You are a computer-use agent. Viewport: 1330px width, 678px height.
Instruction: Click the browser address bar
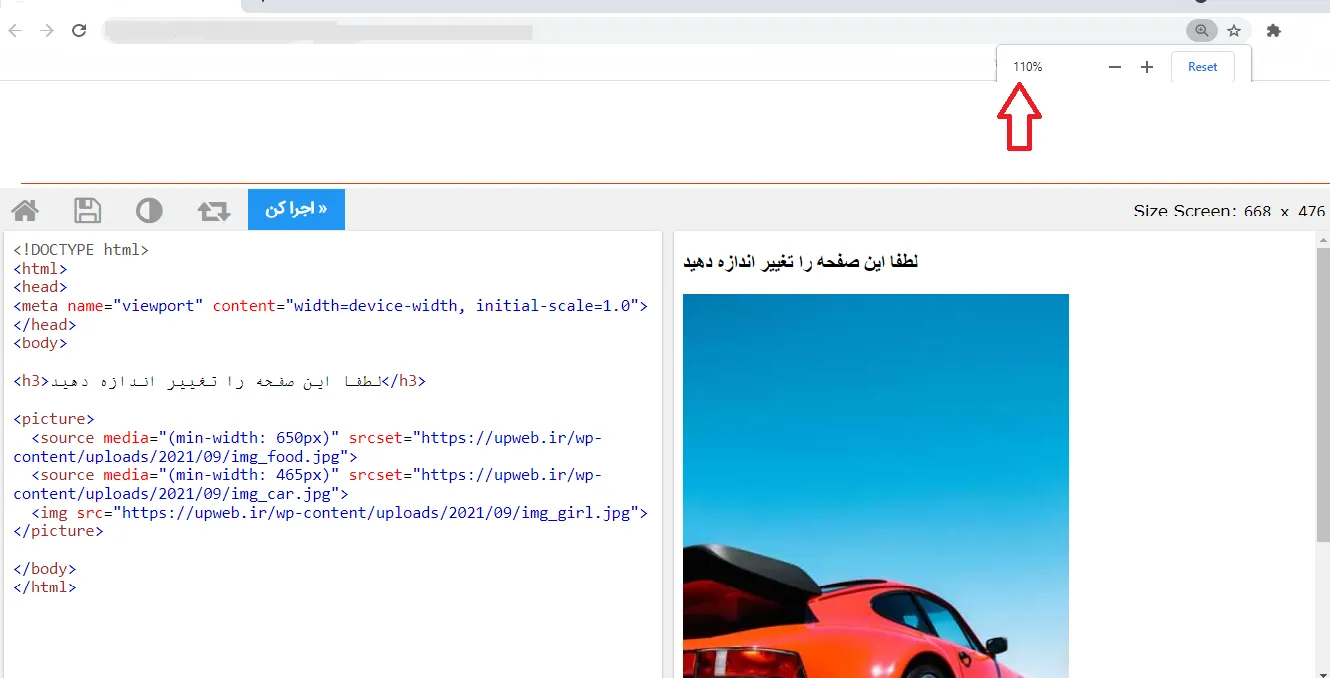(x=640, y=31)
